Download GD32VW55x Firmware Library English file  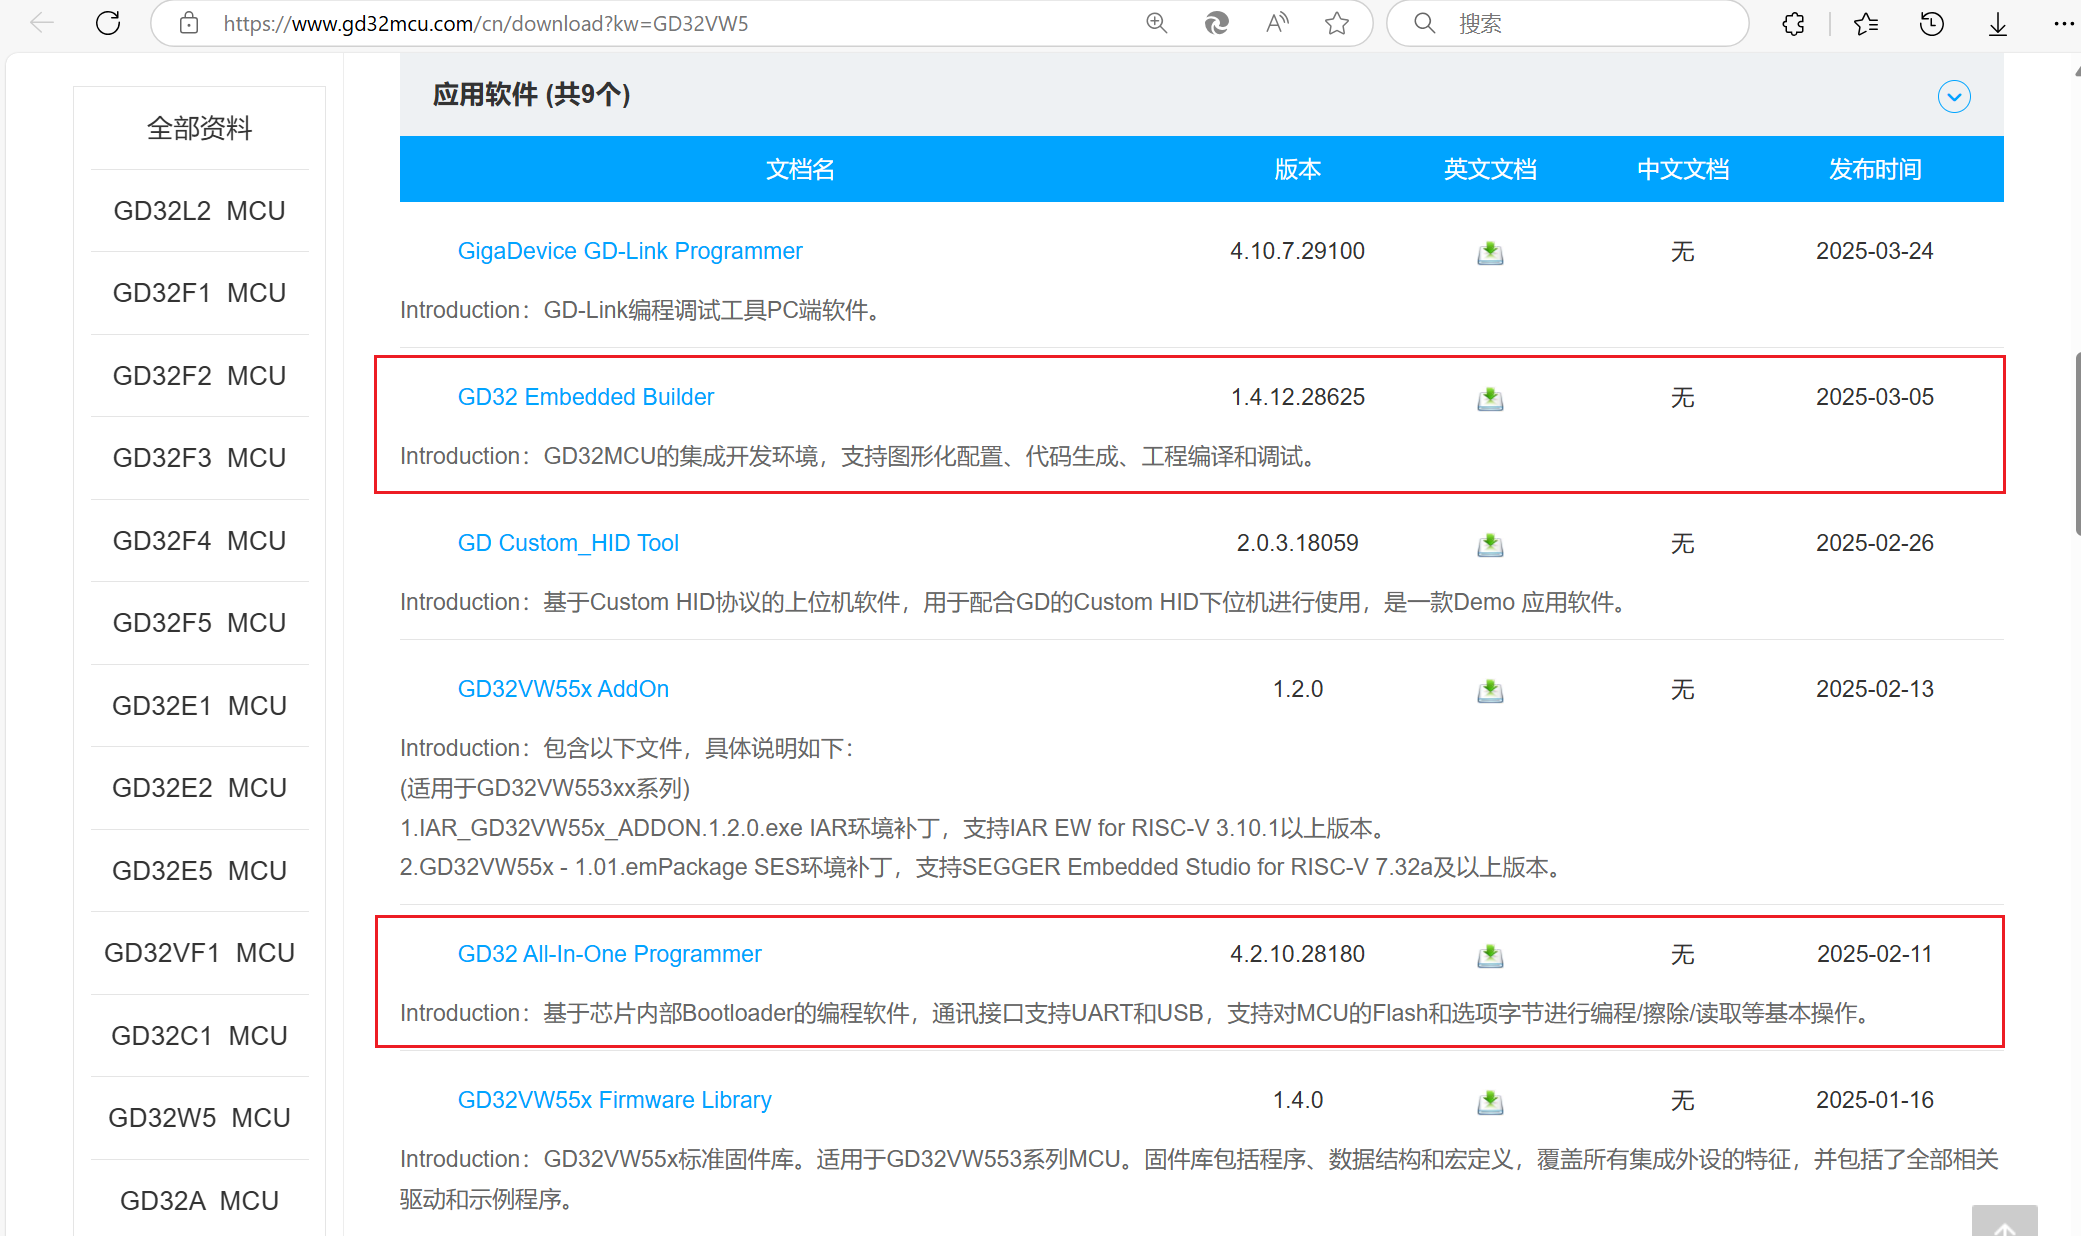[1490, 1101]
